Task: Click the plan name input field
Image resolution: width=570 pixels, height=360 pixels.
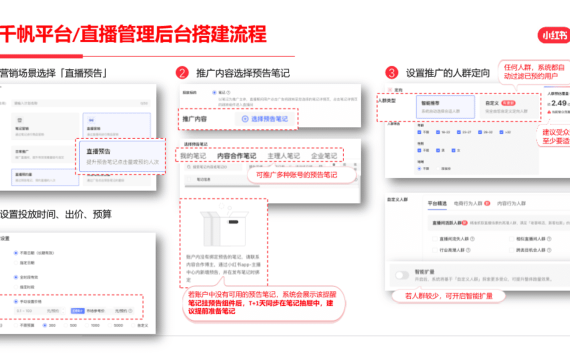Action: (81, 103)
